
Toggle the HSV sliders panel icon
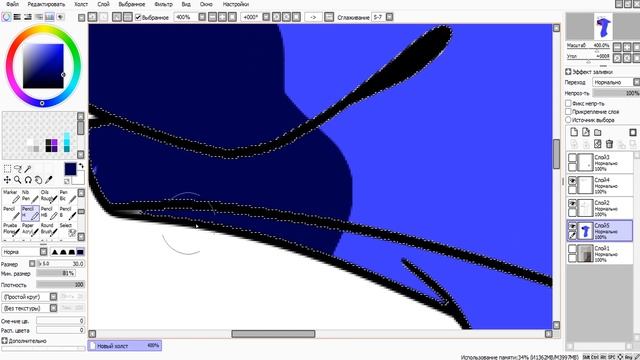[x=28, y=17]
